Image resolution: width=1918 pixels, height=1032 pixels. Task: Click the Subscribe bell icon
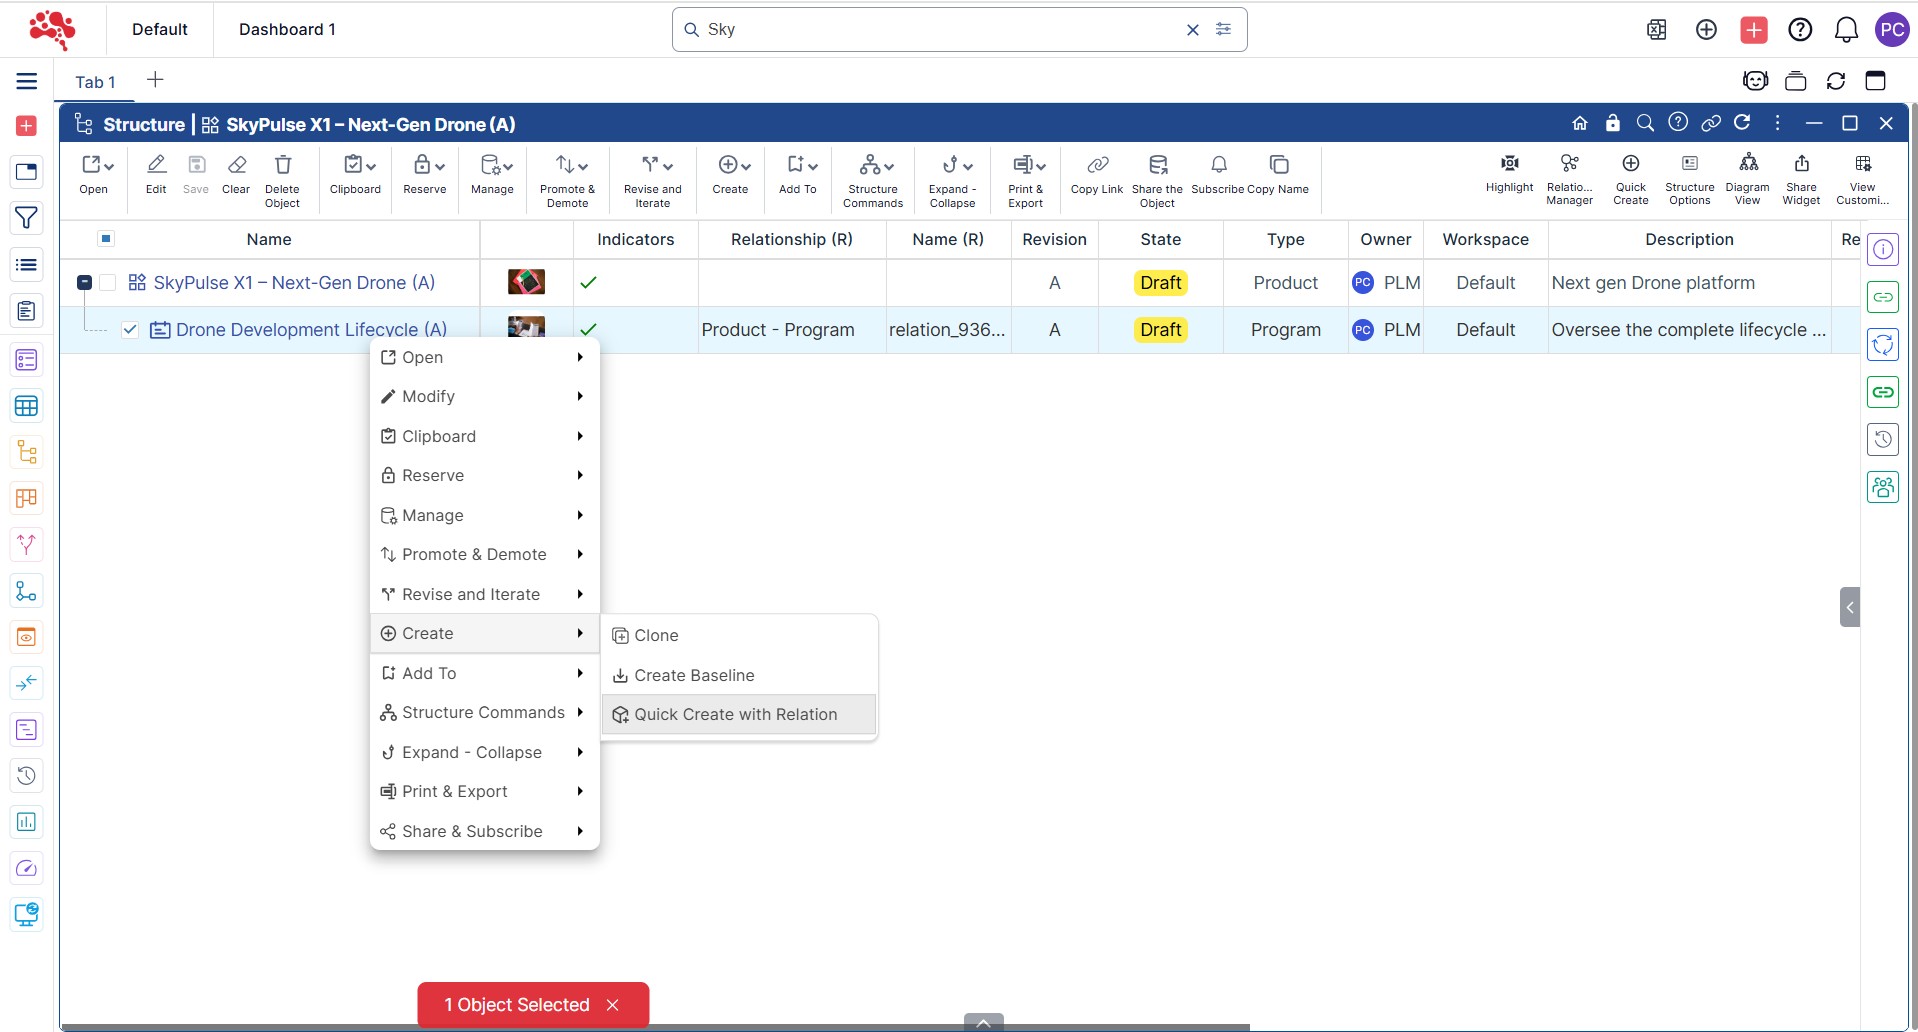(1218, 166)
